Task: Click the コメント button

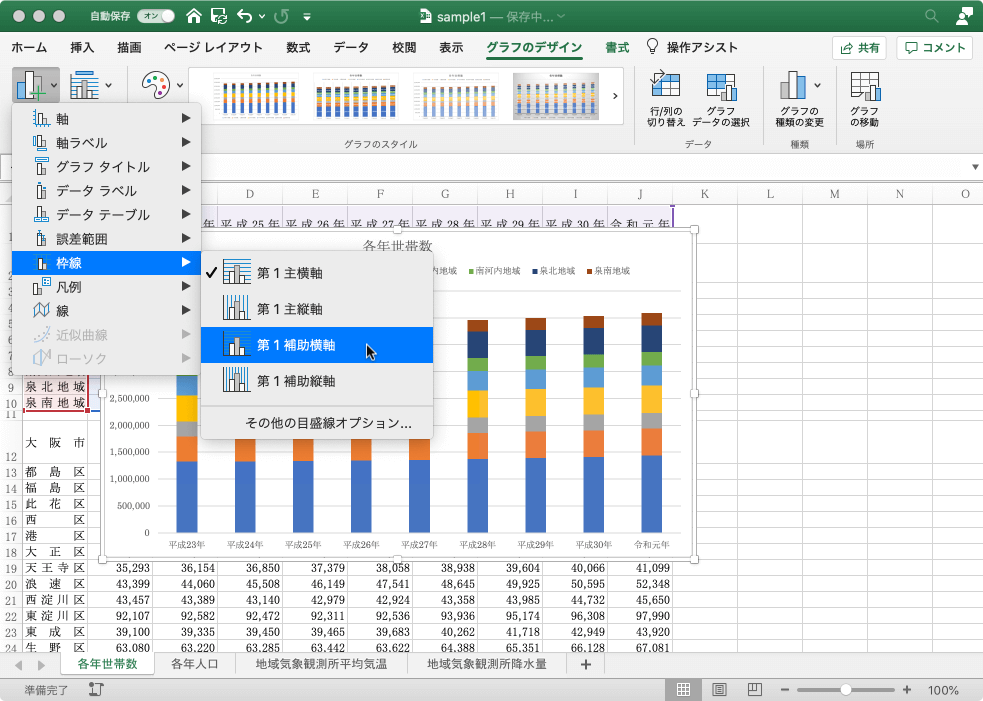Action: pos(935,48)
